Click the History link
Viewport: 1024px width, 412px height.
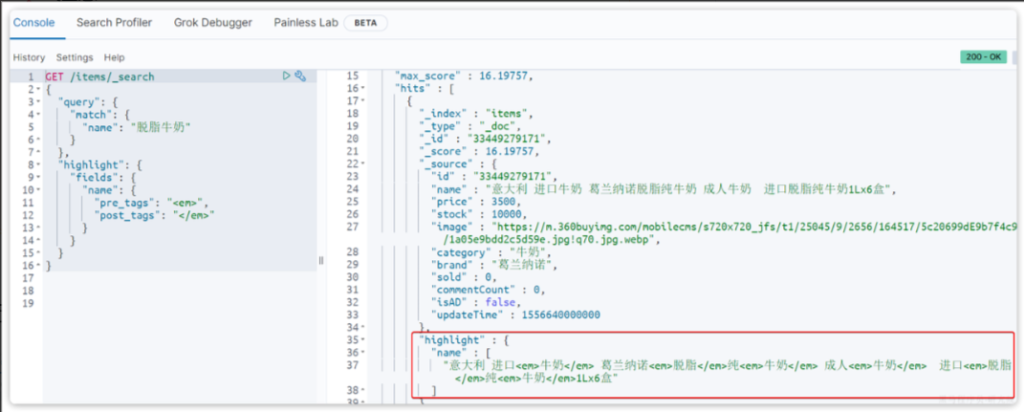[x=29, y=58]
